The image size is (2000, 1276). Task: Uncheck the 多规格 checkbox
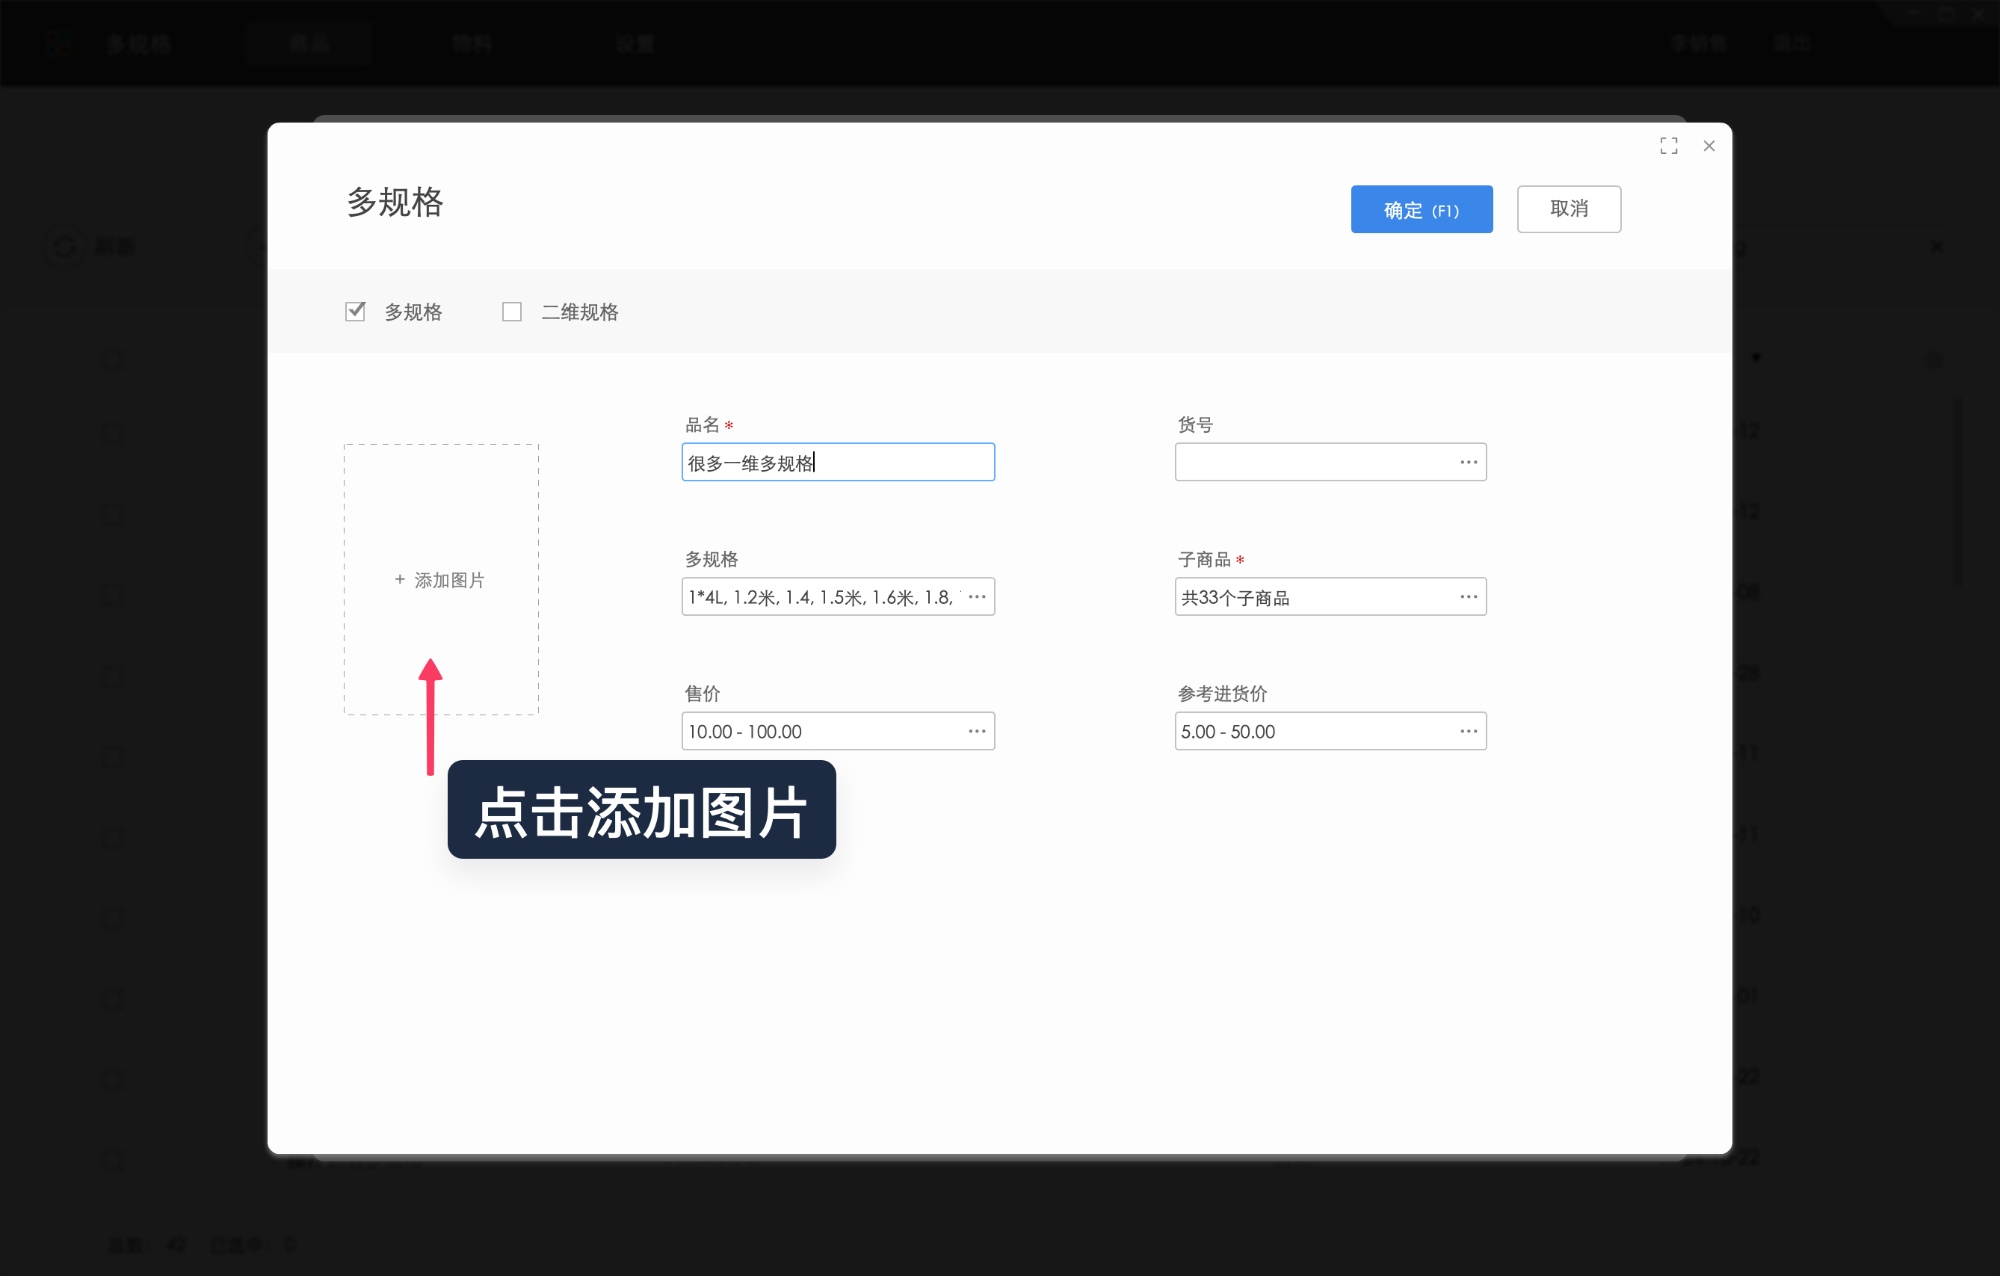(x=355, y=312)
